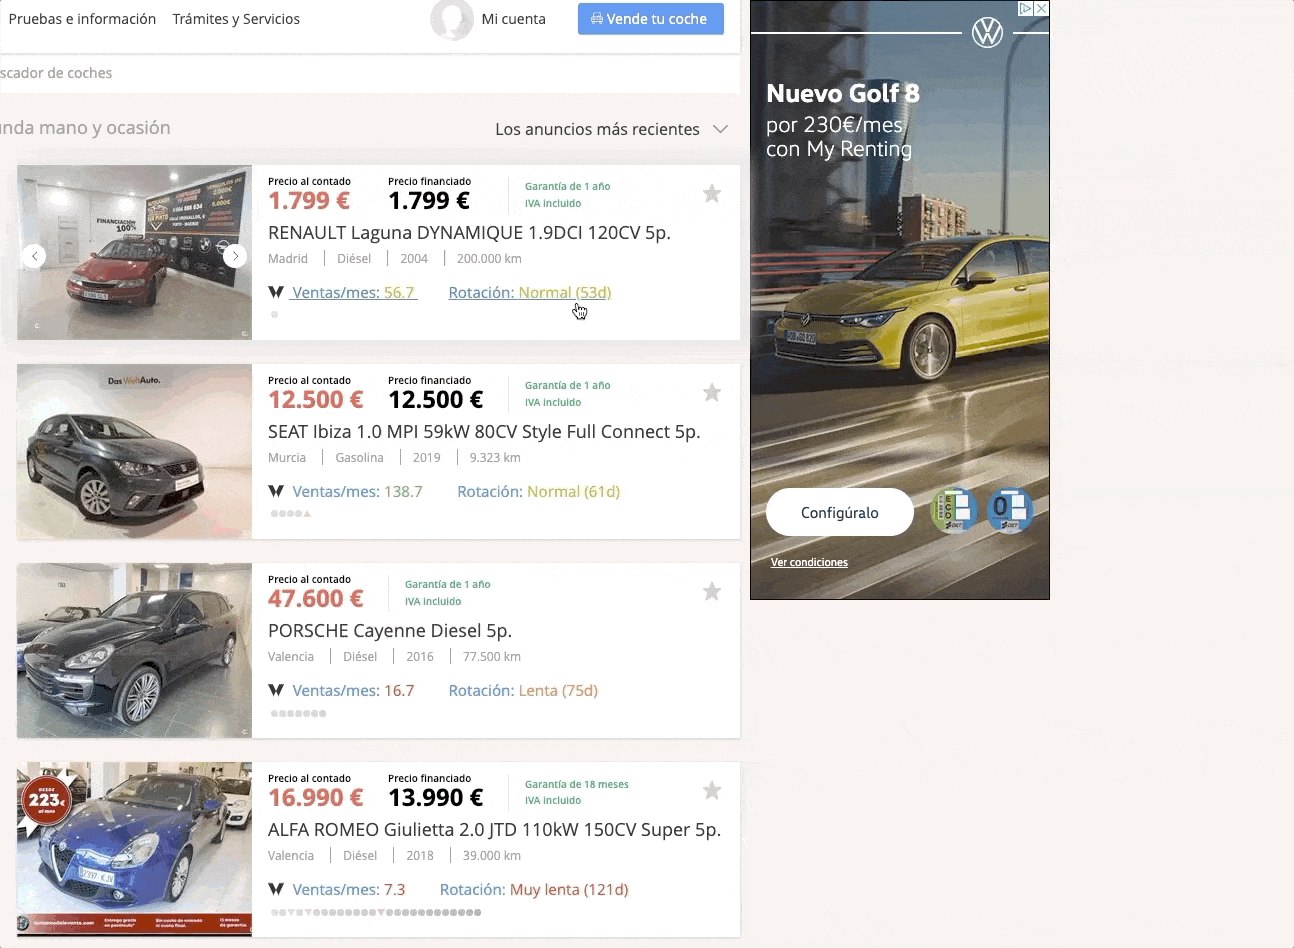Show next photo of Renault Laguna

[235, 256]
